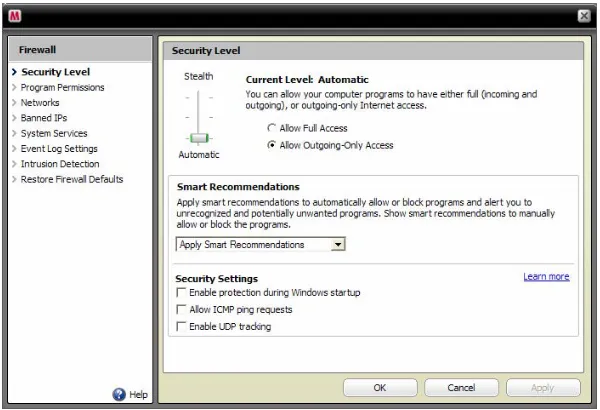Expand the Security Level chevron
Screen dimensions: 600x410
(x=15, y=72)
